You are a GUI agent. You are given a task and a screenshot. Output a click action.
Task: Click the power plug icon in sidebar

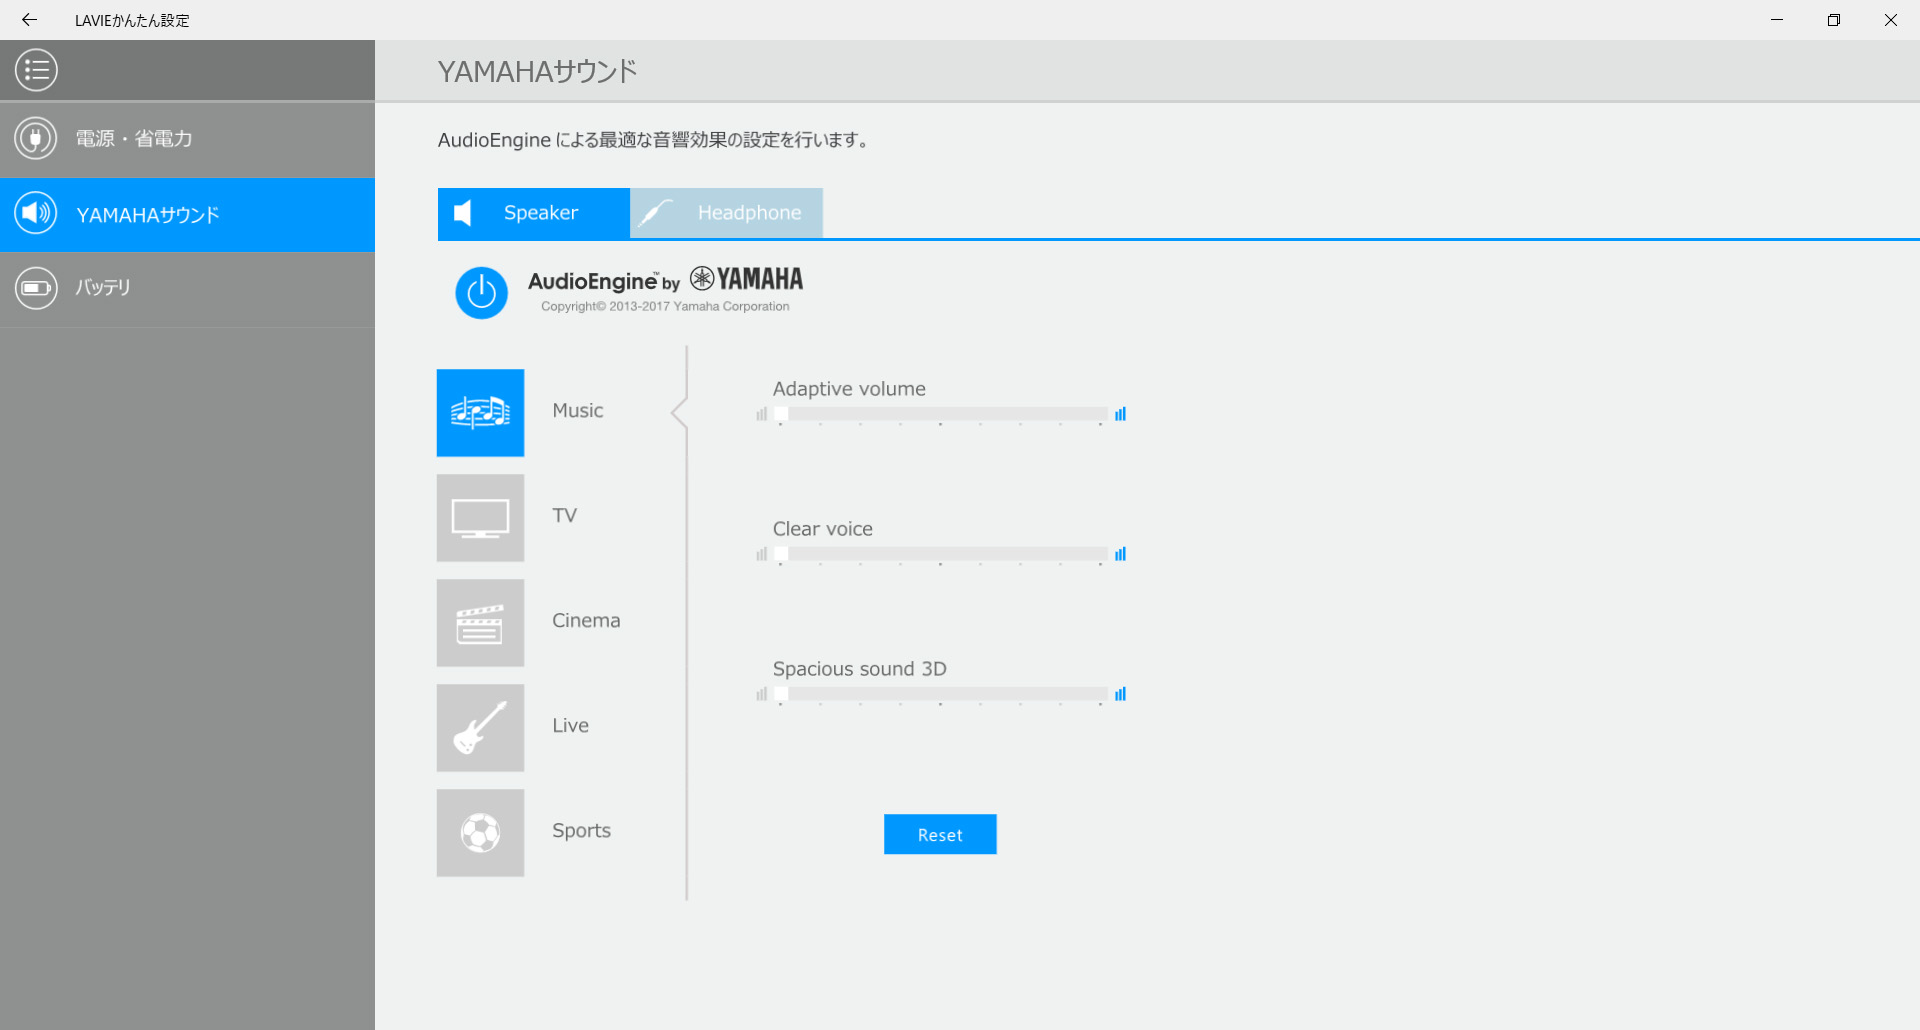[x=36, y=138]
